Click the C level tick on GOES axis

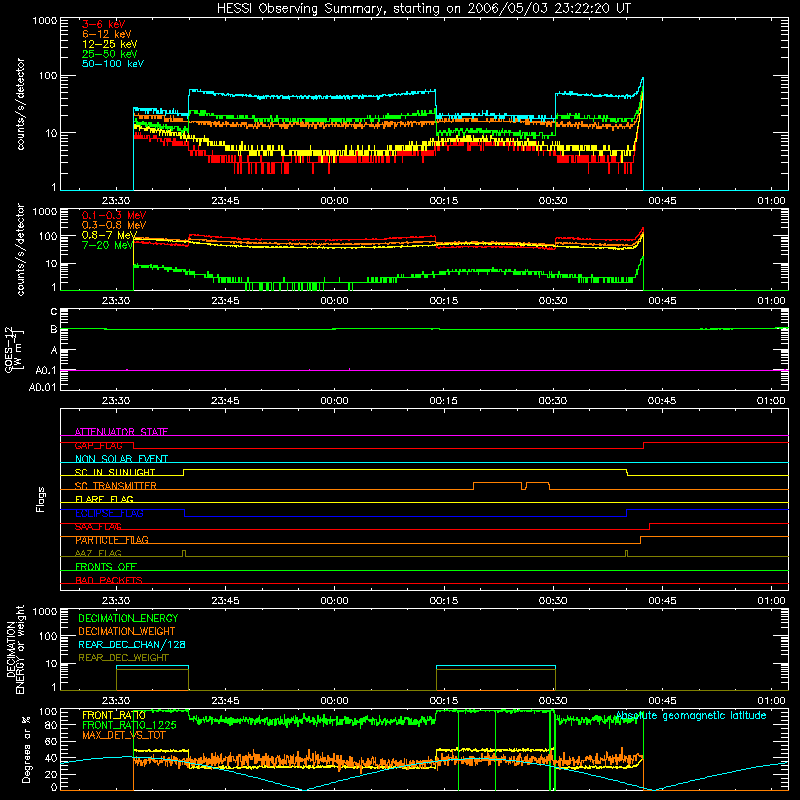(x=54, y=312)
